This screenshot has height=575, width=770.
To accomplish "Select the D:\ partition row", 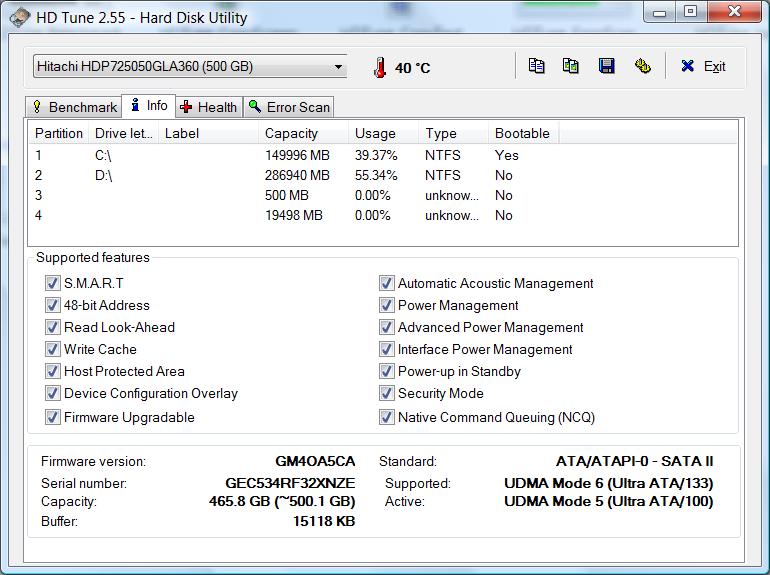I will pyautogui.click(x=383, y=176).
